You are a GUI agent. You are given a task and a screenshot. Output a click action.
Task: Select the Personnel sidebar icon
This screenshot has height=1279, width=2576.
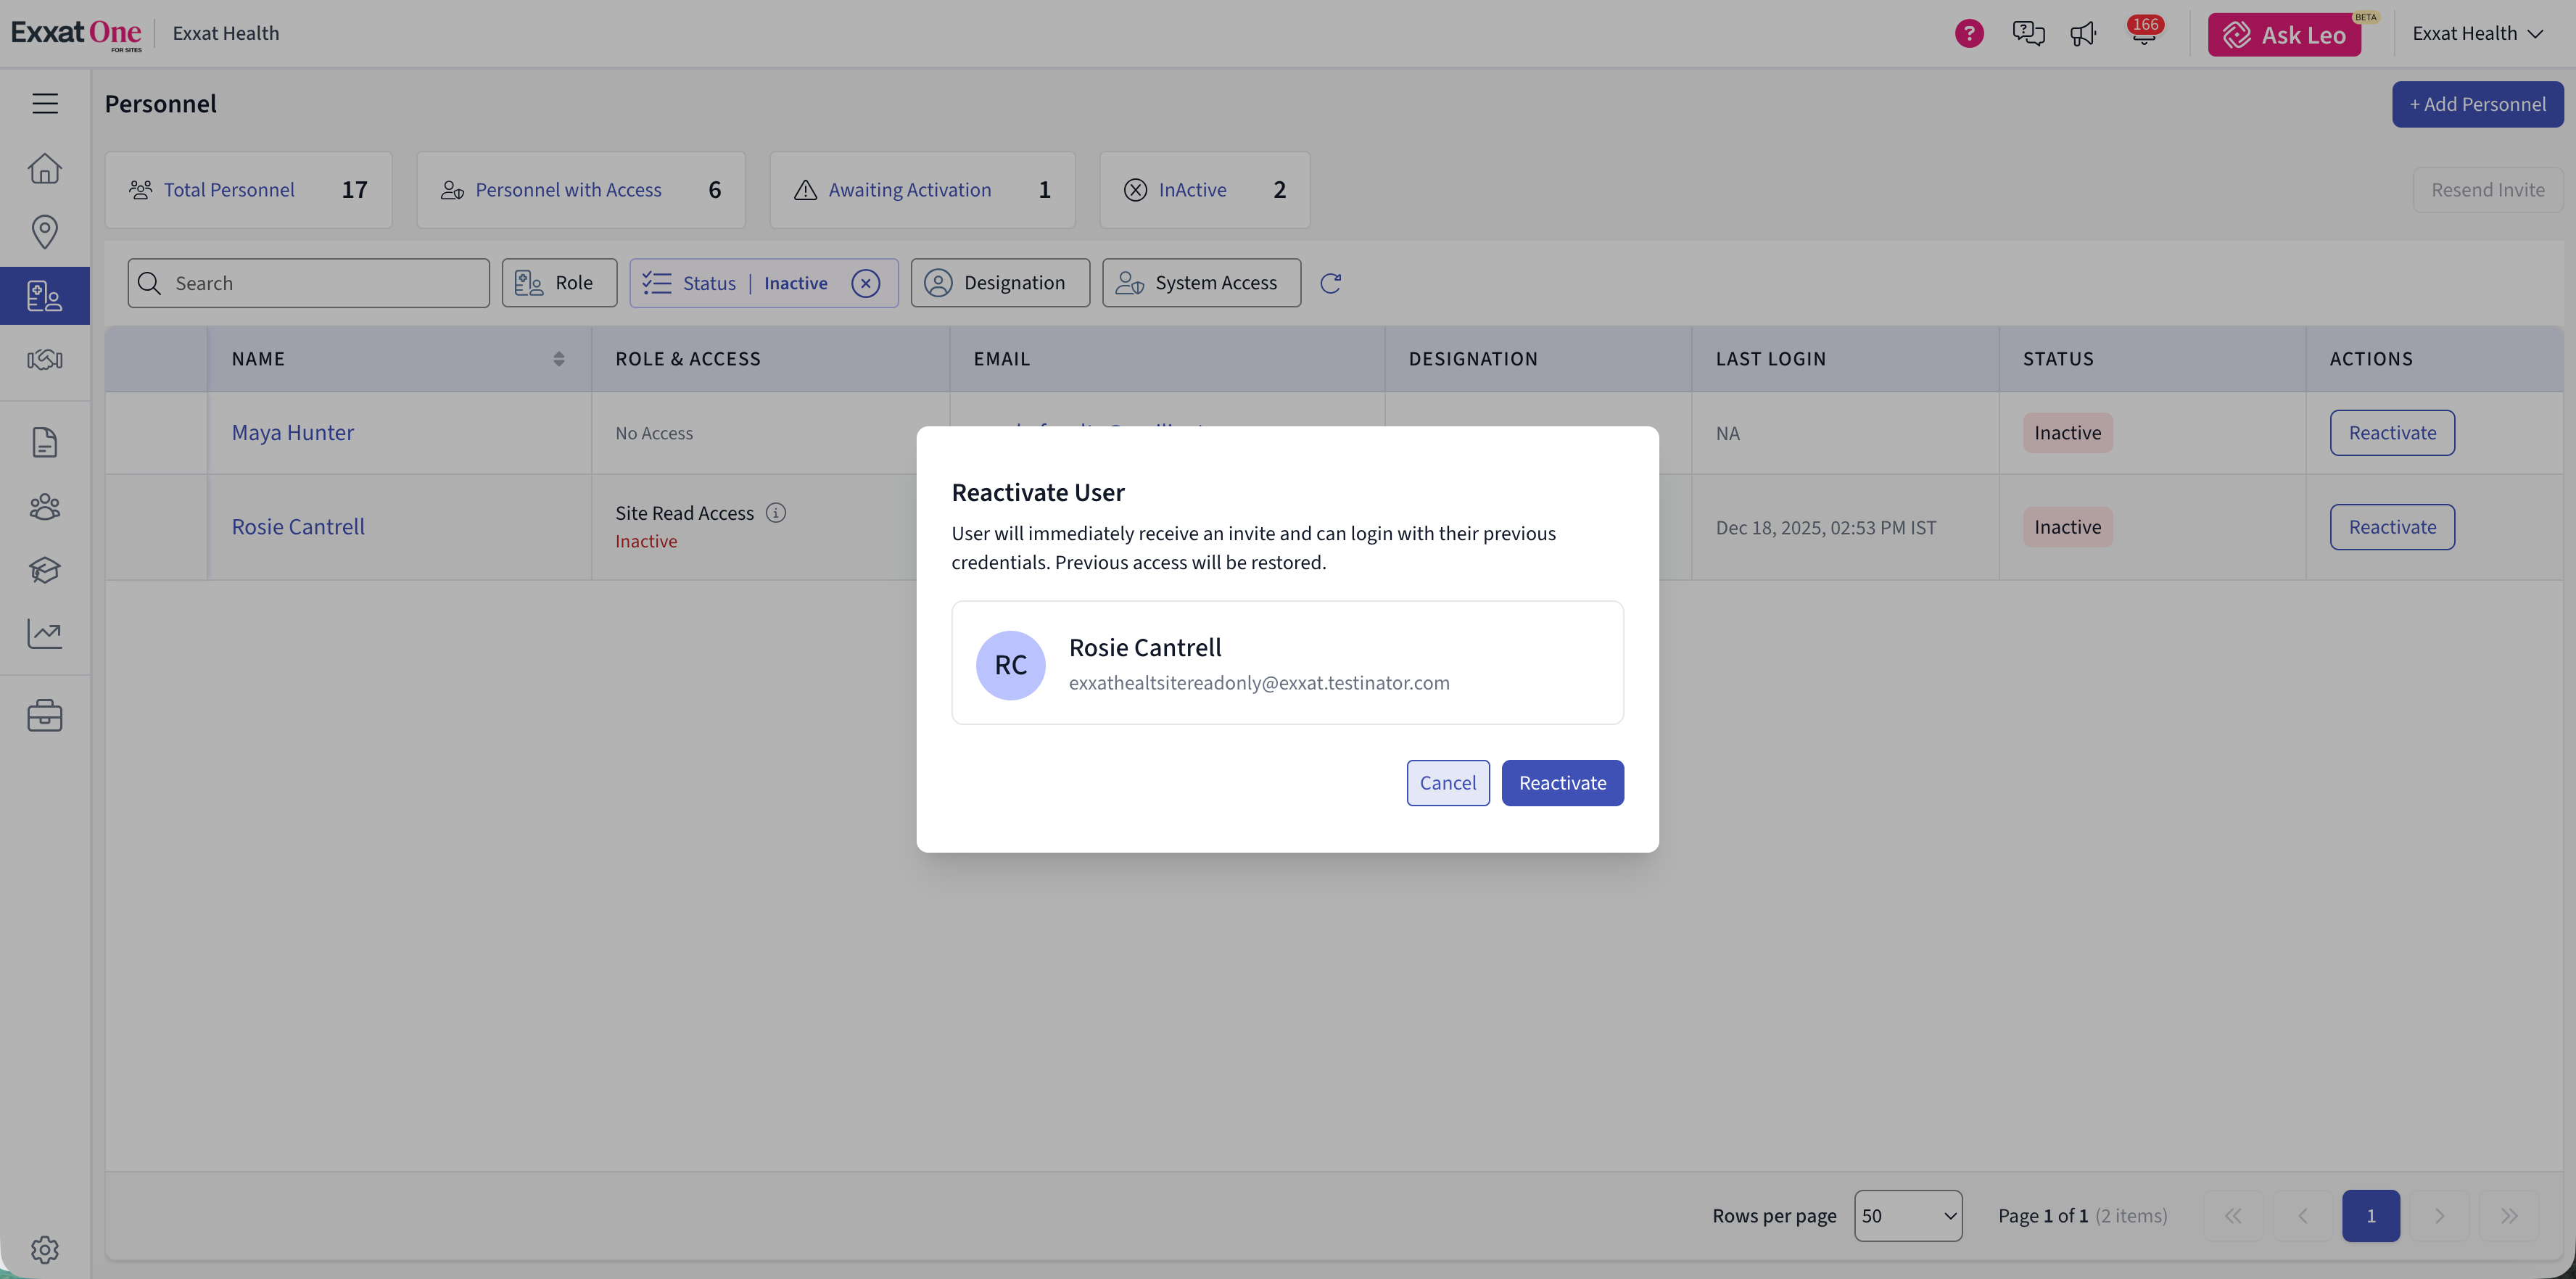tap(45, 296)
